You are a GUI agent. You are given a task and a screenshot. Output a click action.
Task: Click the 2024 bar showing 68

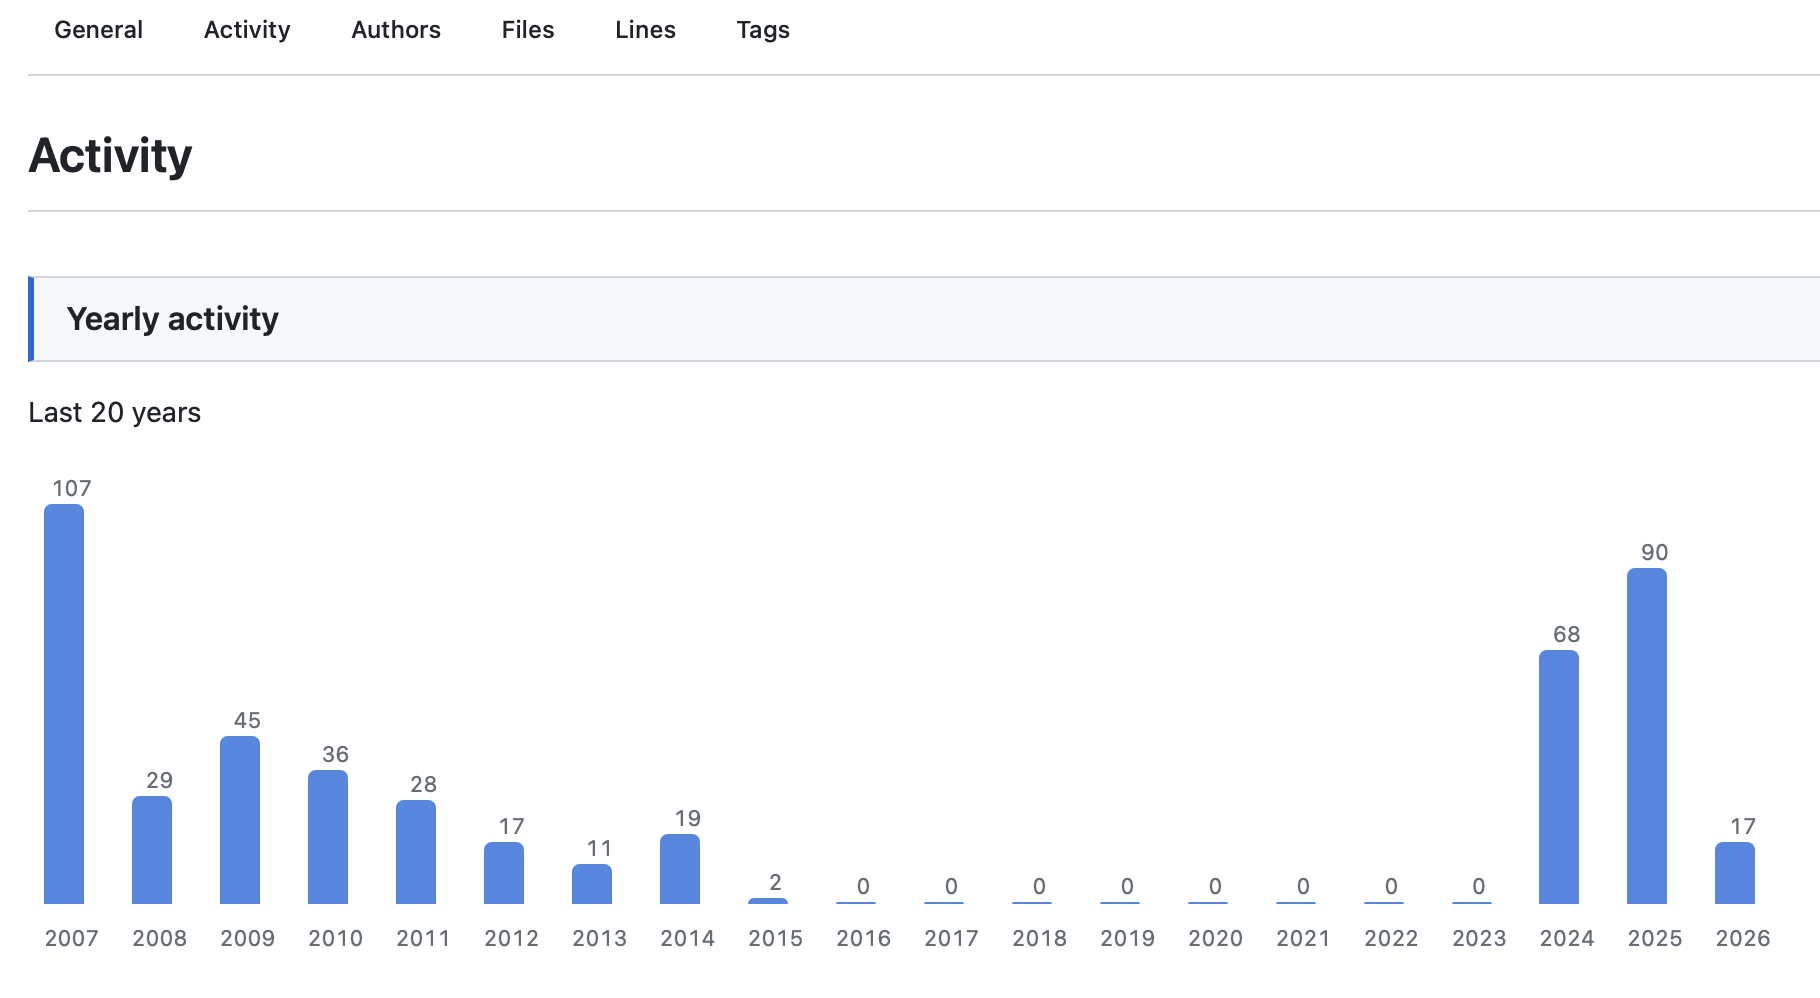click(1559, 777)
